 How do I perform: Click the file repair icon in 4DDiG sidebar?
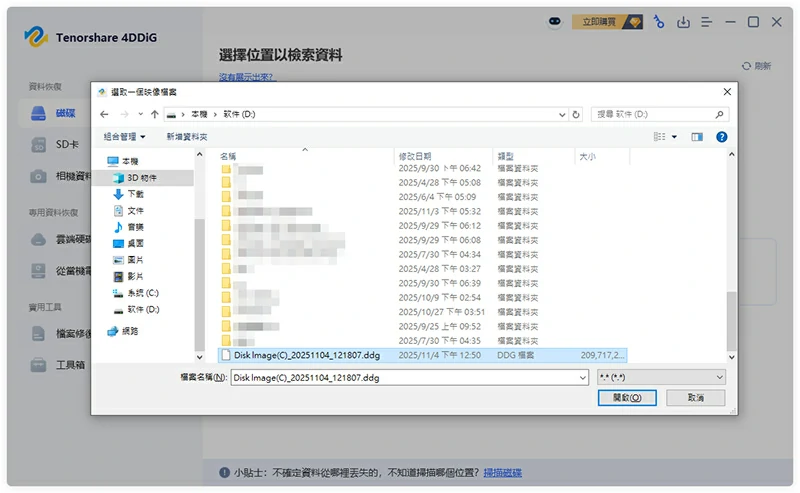click(x=38, y=334)
